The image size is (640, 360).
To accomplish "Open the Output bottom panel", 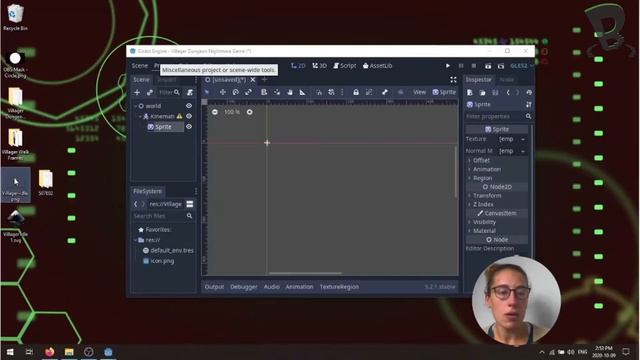I will [x=214, y=287].
